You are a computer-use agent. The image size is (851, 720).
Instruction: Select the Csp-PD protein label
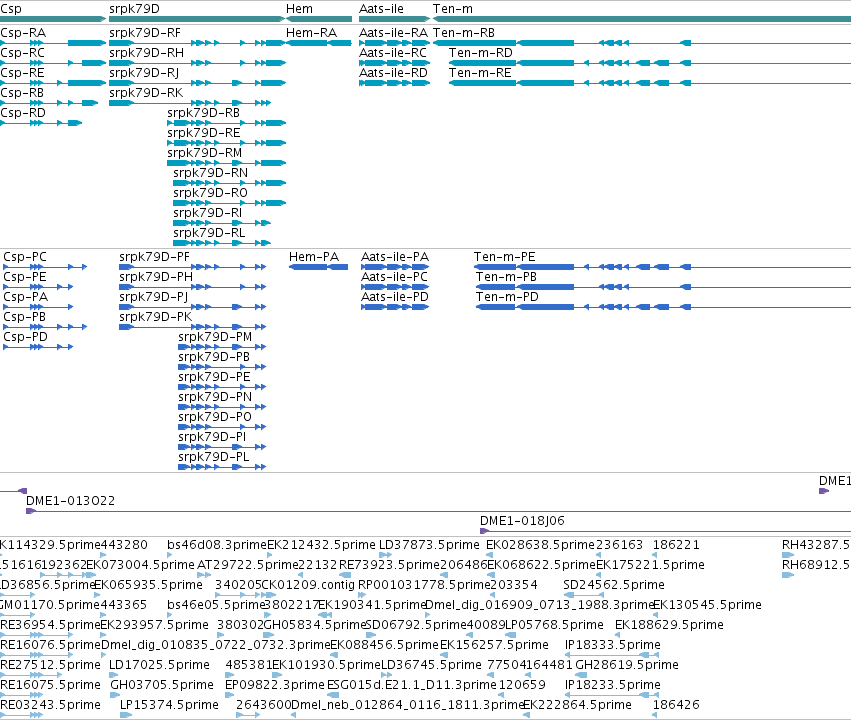pyautogui.click(x=26, y=337)
